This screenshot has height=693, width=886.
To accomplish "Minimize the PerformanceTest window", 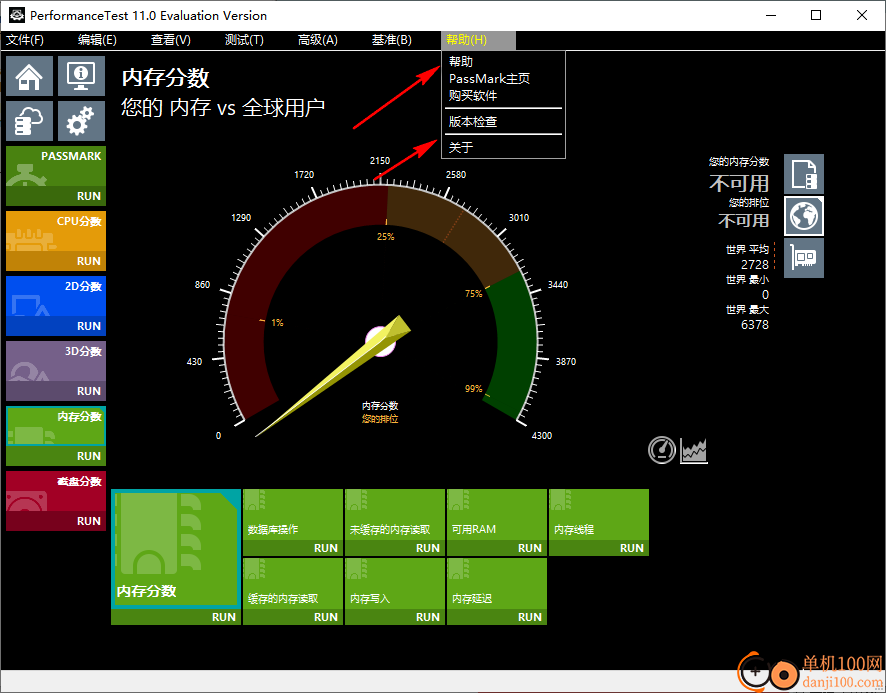I will click(772, 15).
